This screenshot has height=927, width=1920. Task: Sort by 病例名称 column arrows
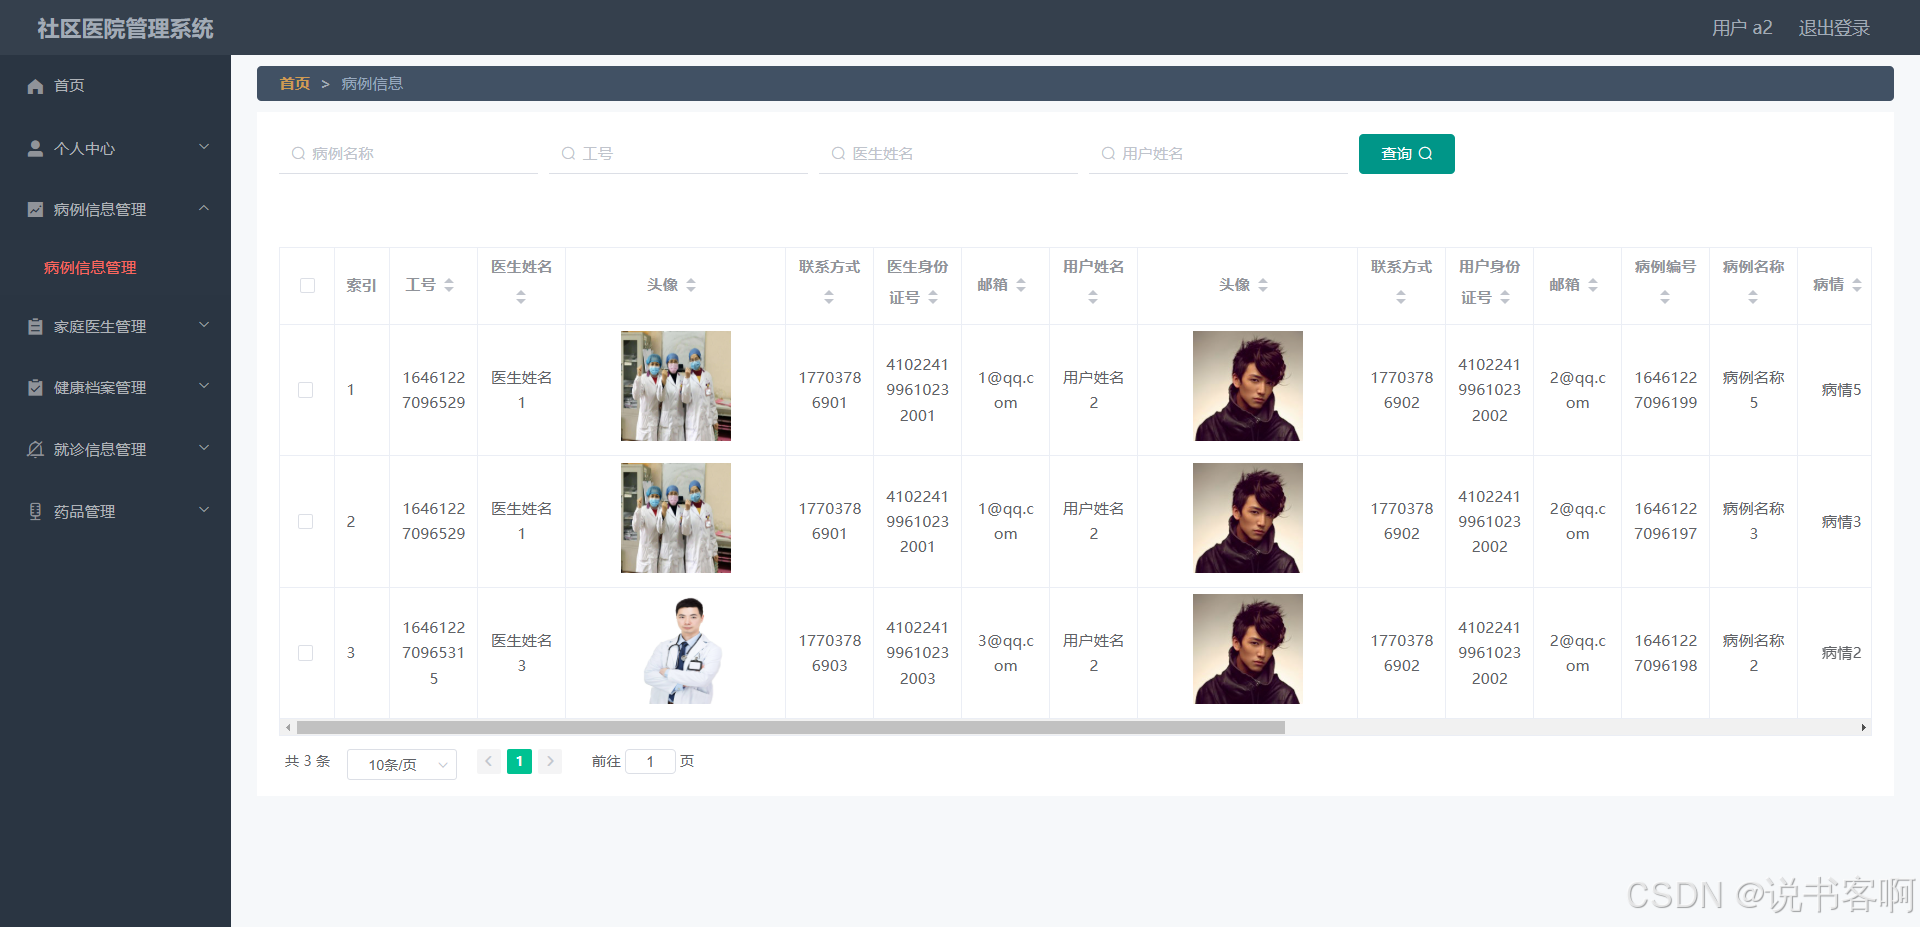point(1753,297)
